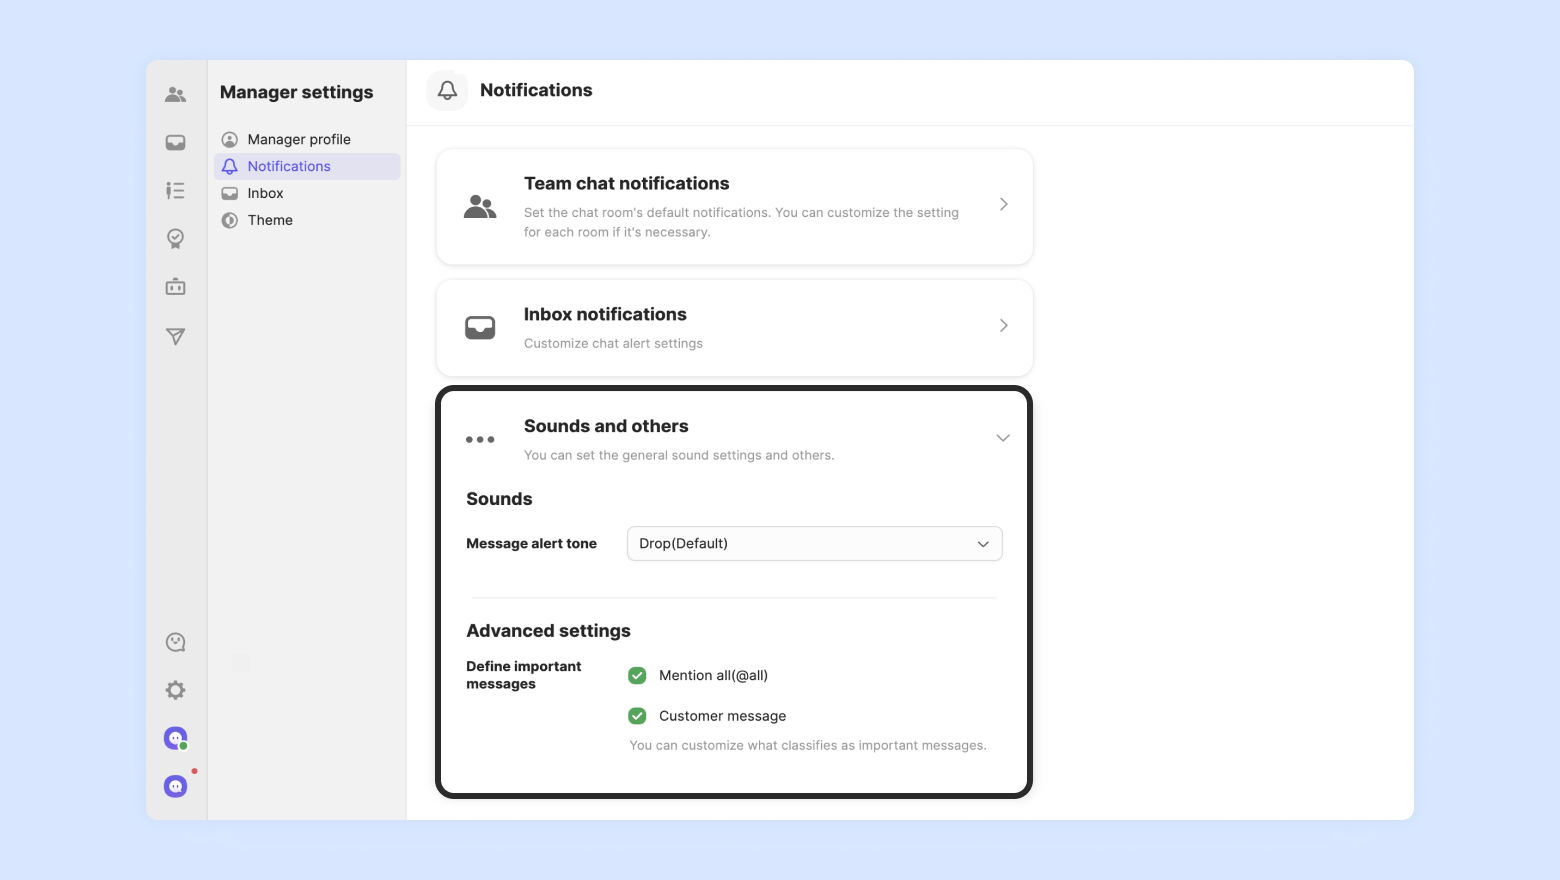1560x880 pixels.
Task: Select Notifications in the Manager settings menu
Action: point(307,166)
